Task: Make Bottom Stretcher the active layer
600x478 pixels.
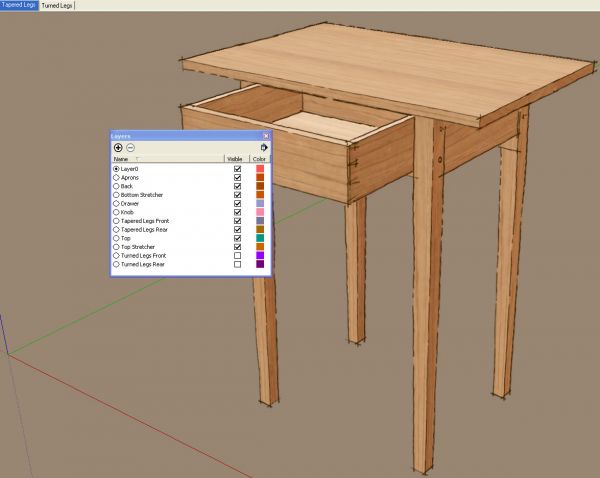Action: [116, 195]
